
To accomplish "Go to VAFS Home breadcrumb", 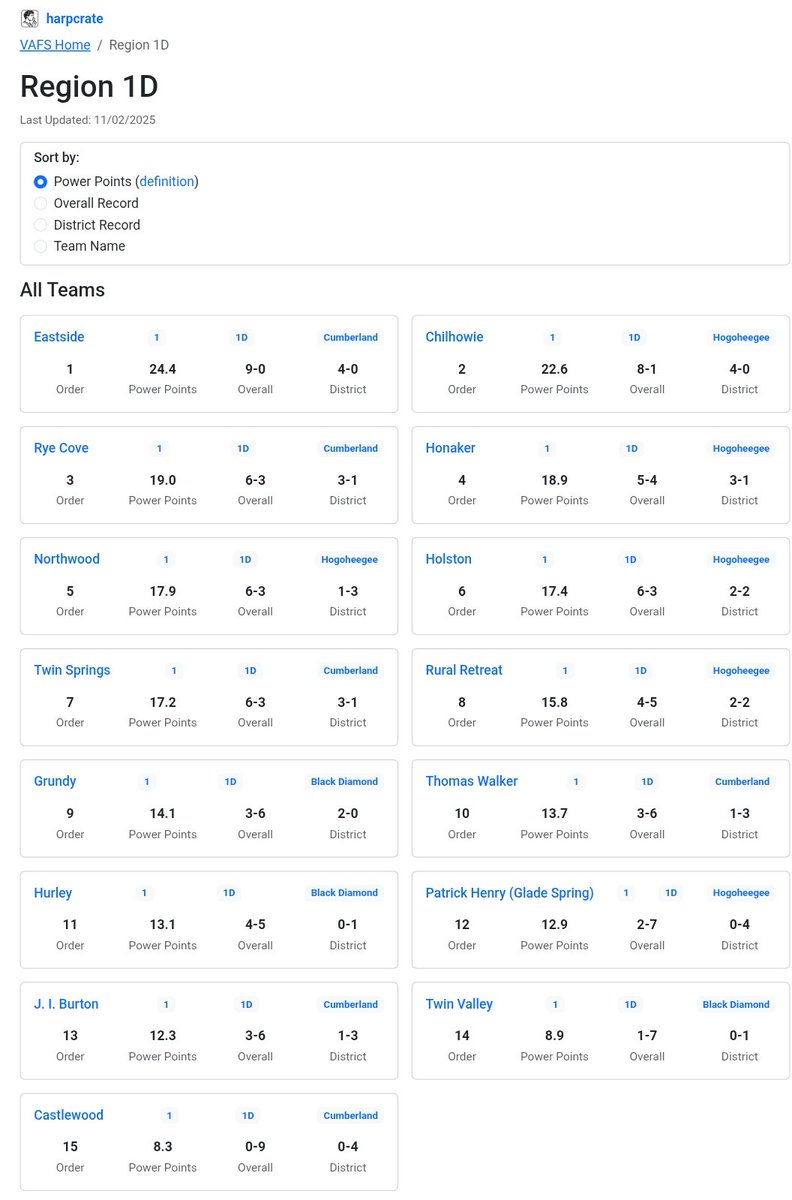I will coord(55,45).
